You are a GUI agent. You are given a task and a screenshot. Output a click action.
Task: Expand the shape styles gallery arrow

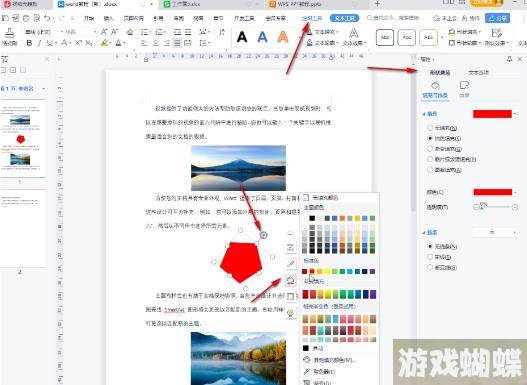point(442,37)
